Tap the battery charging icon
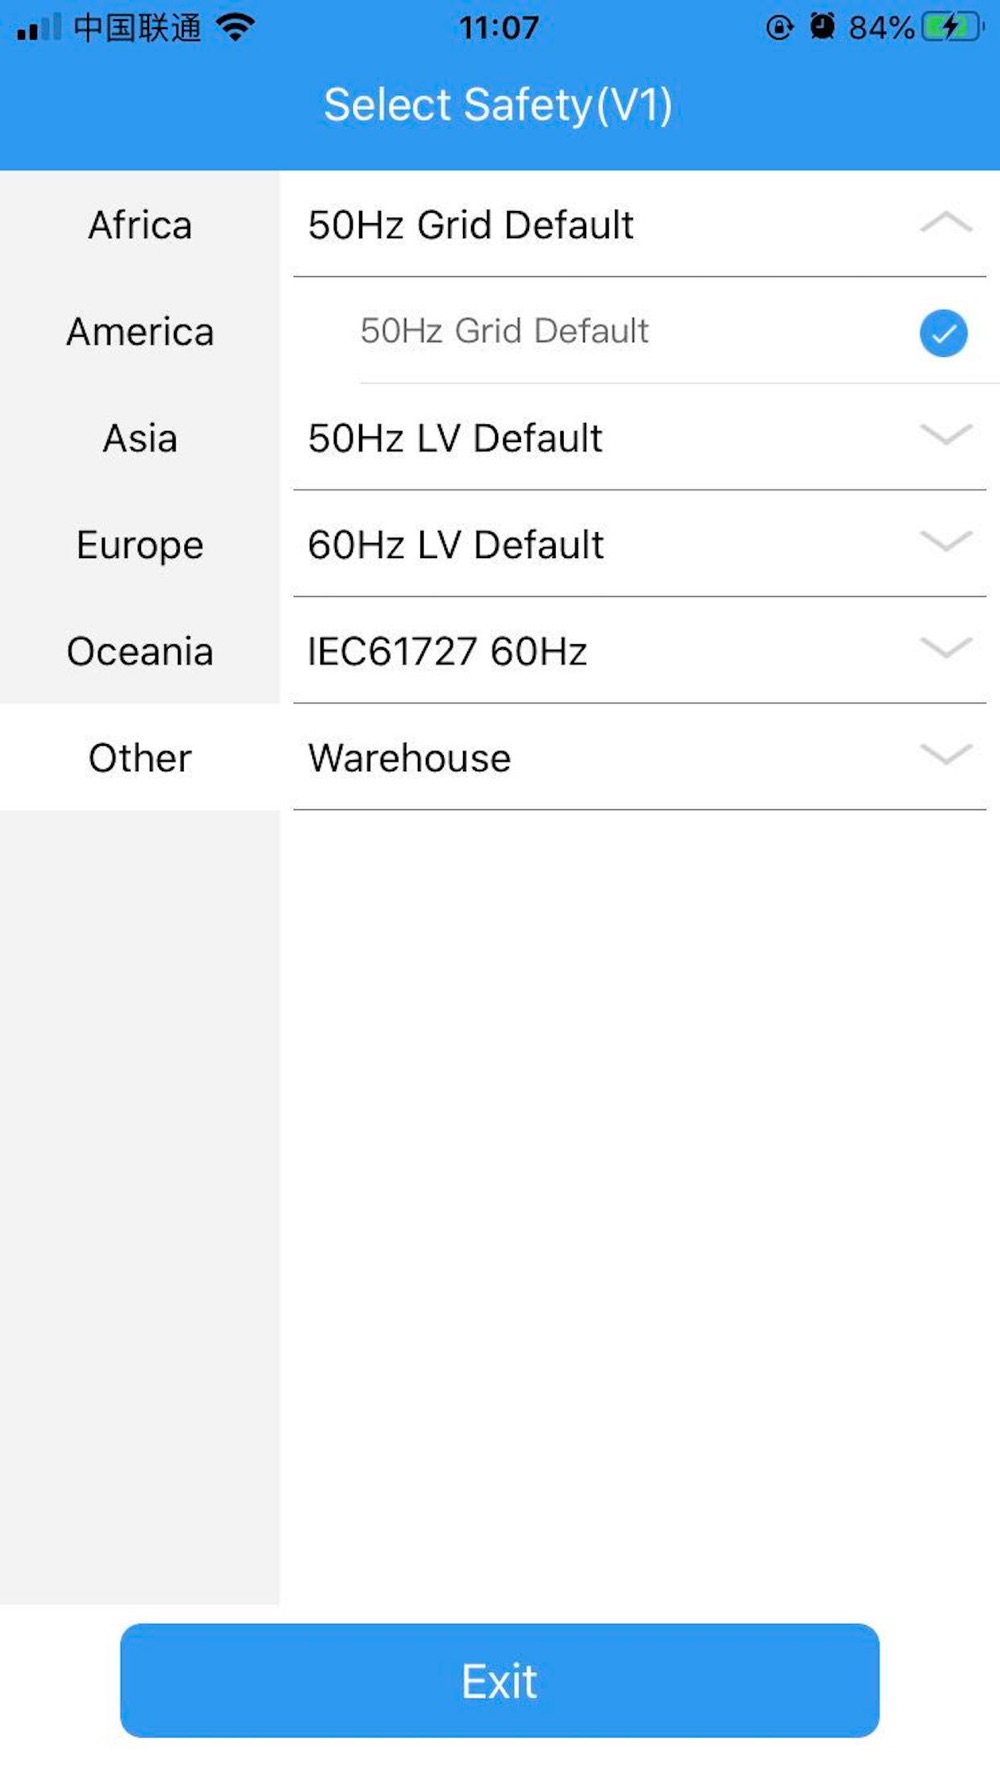Screen dimensions: 1000x1778 coord(951,27)
